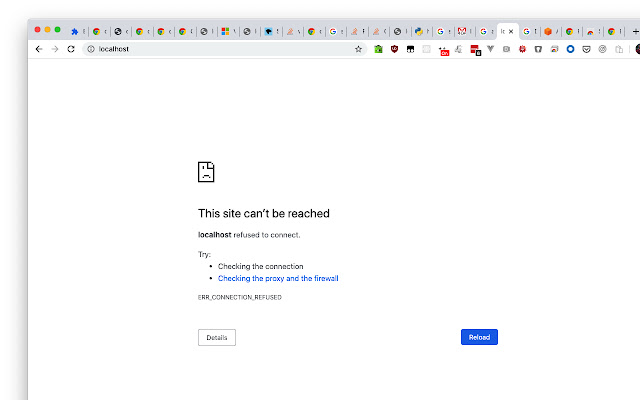Switch to the blue puzzle-piece tab
Screen dimensions: 640x400
pyautogui.click(x=75, y=31)
